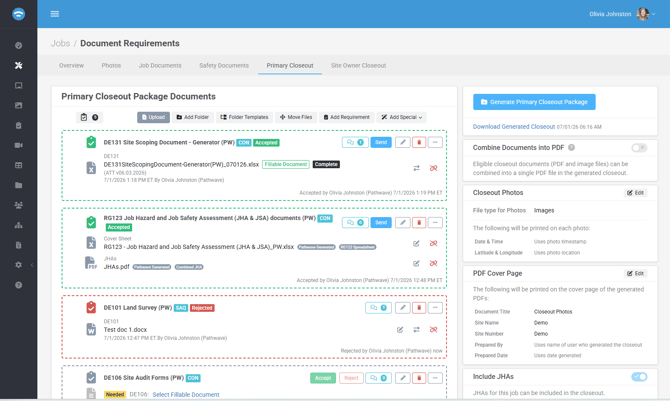
Task: Click Select Fillable Document link for DE106
Action: click(x=186, y=395)
